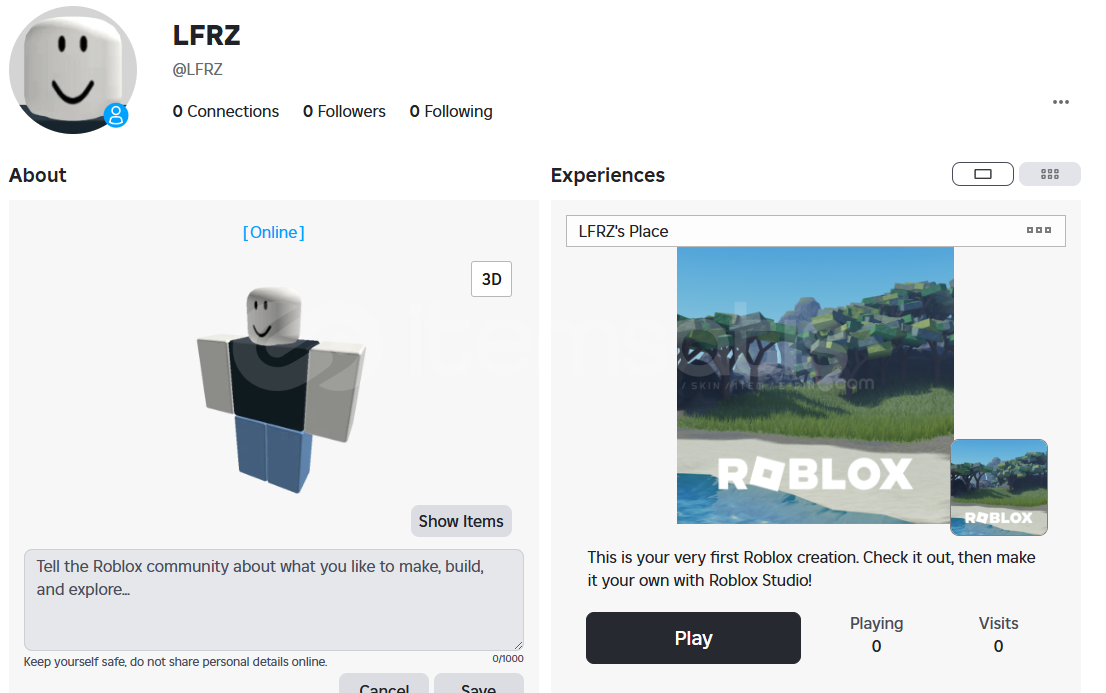The width and height of the screenshot is (1106, 693).
Task: Open the 0 Following list
Action: 451,111
